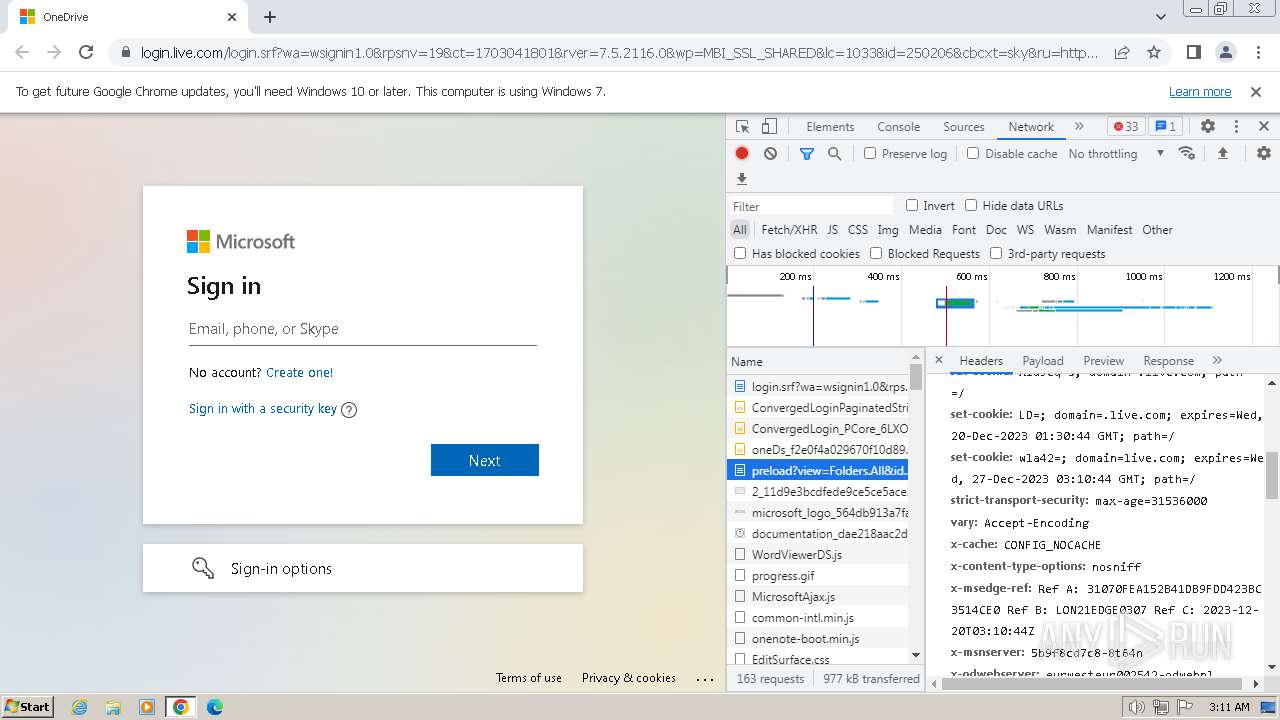Viewport: 1280px width, 720px height.
Task: Open Terms of use link
Action: (529, 678)
